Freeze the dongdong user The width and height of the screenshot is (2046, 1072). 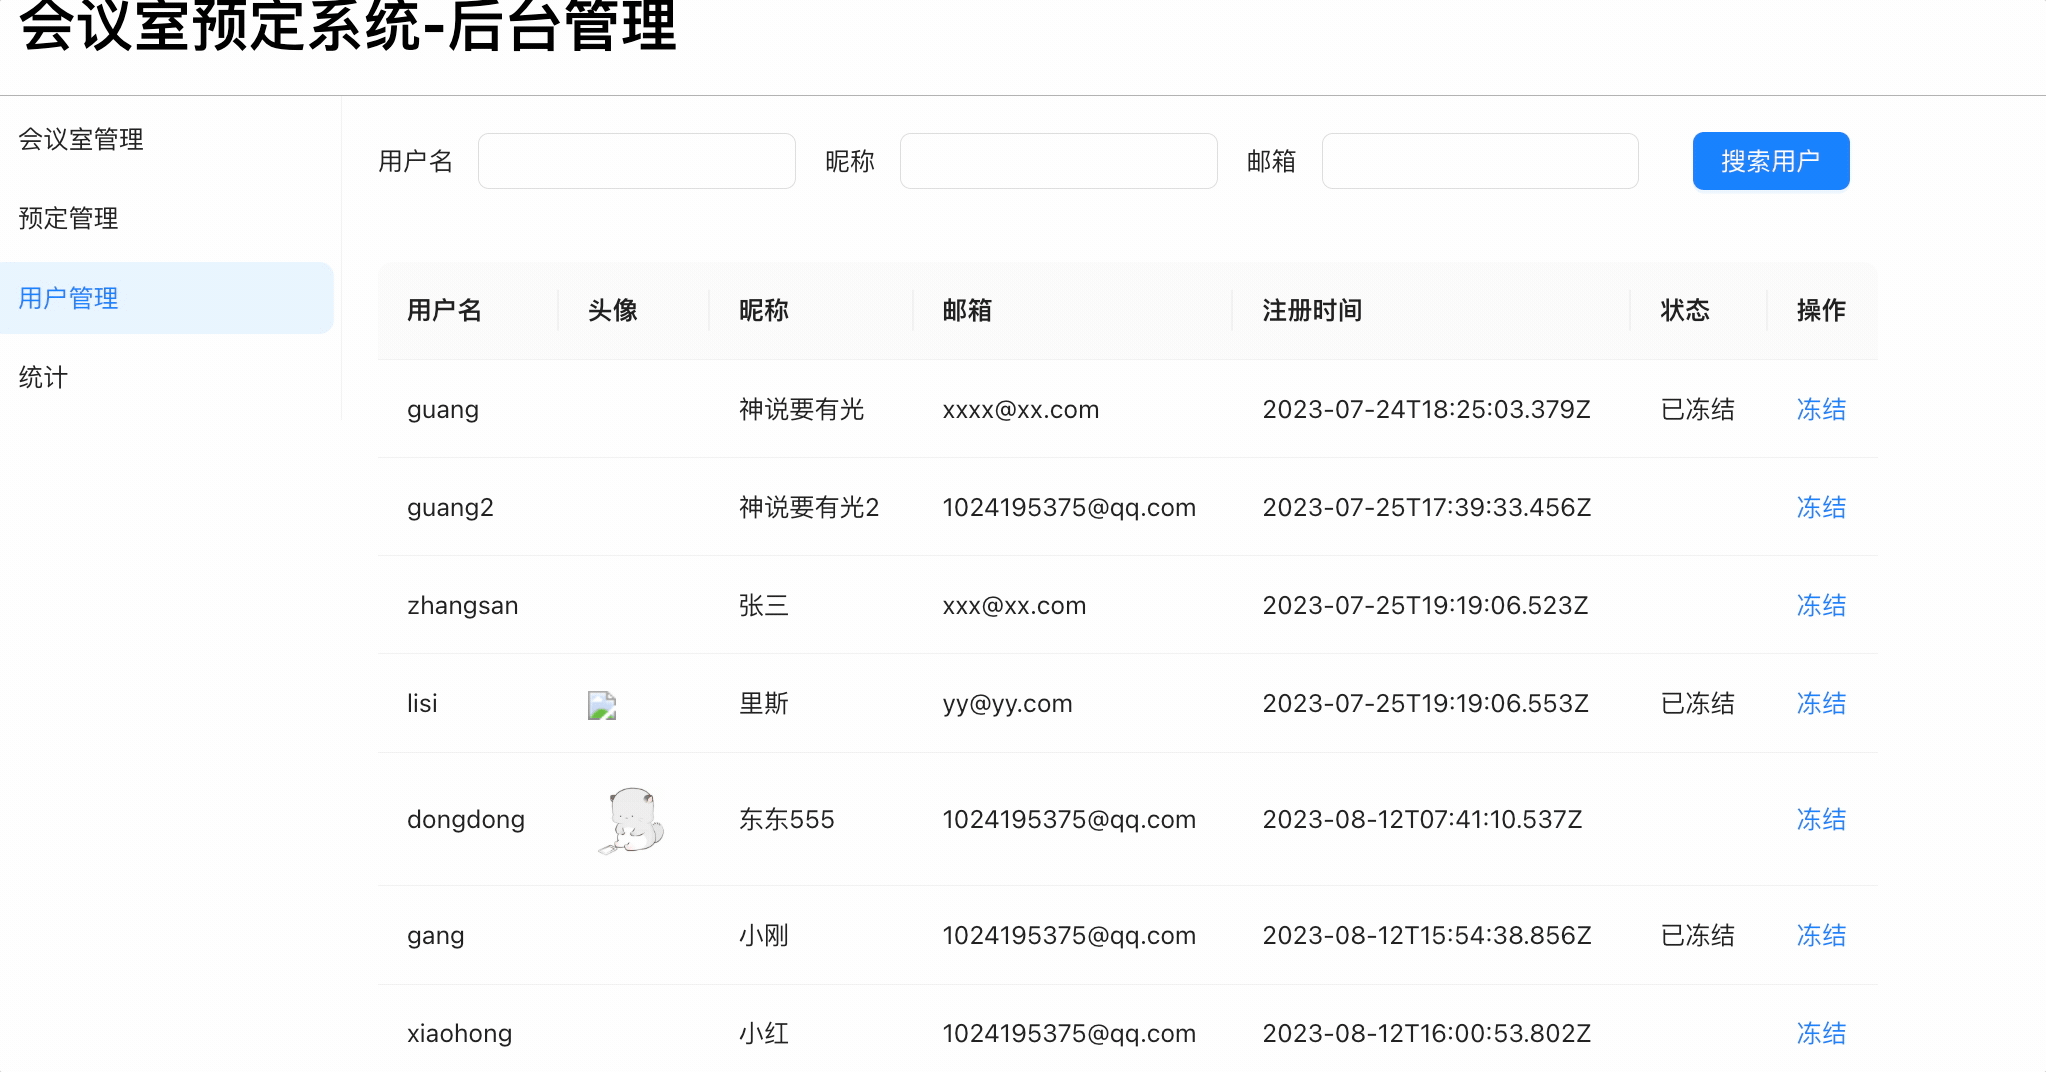pyautogui.click(x=1821, y=819)
